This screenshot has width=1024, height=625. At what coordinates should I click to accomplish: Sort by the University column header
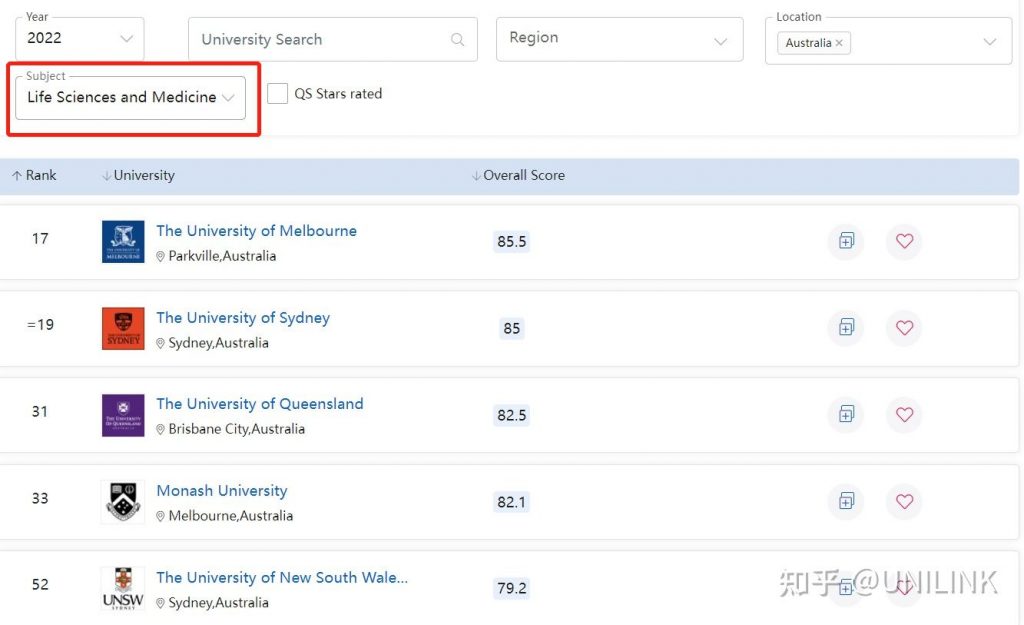[138, 175]
